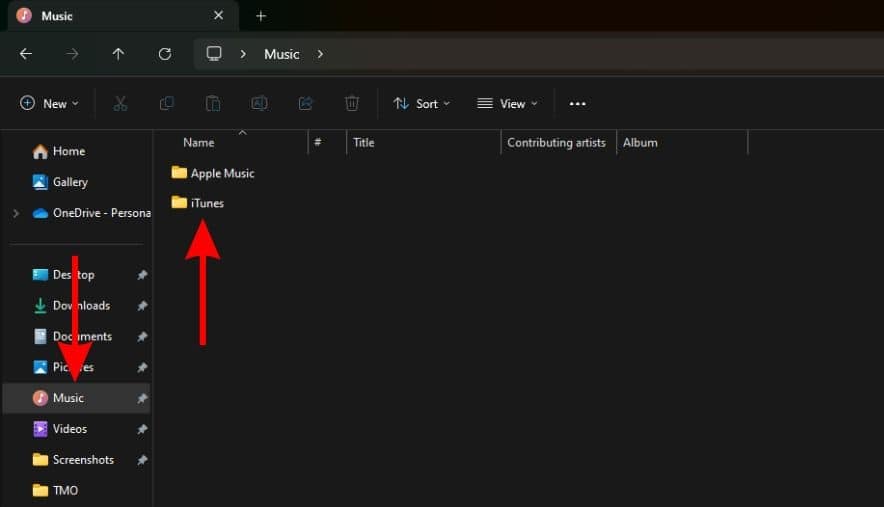Click the Cut scissors icon in toolbar
Viewport: 884px width, 507px height.
click(x=120, y=103)
